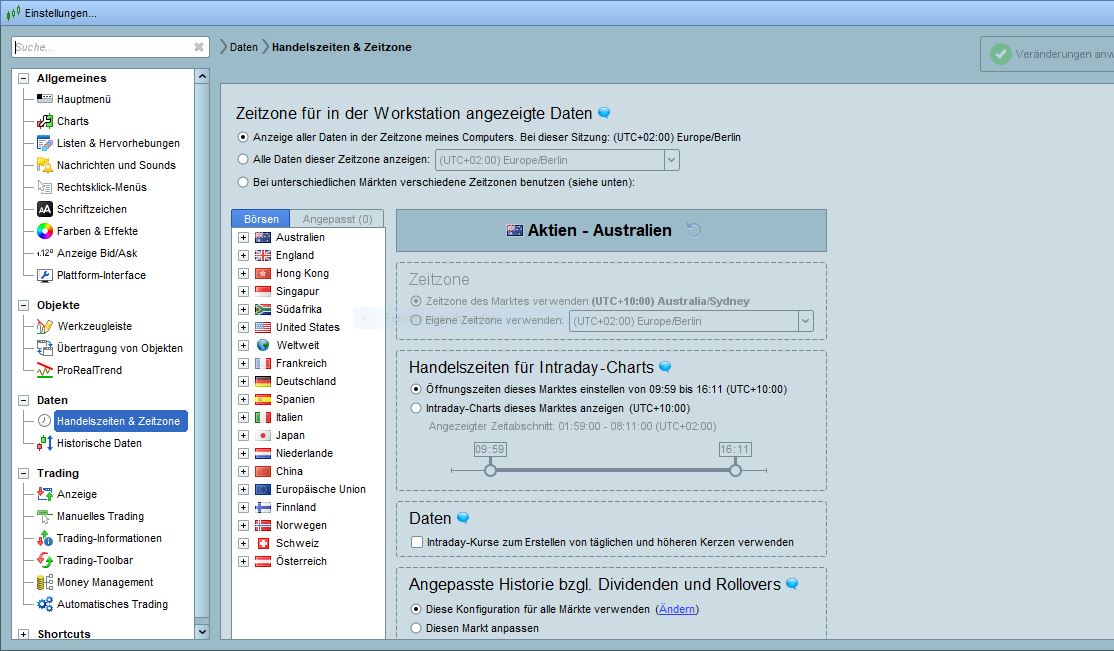Switch to the Börsen tab

click(261, 219)
